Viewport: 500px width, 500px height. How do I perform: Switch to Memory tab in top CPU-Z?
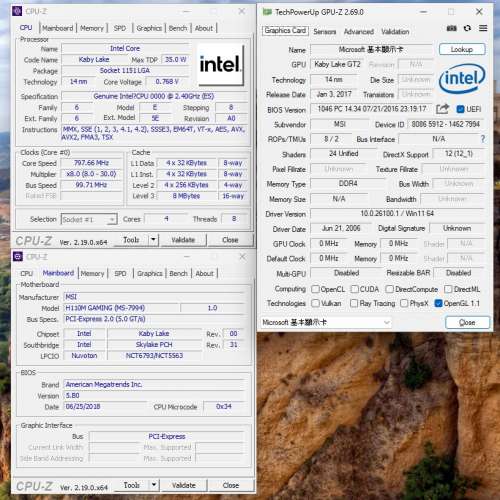click(x=92, y=28)
